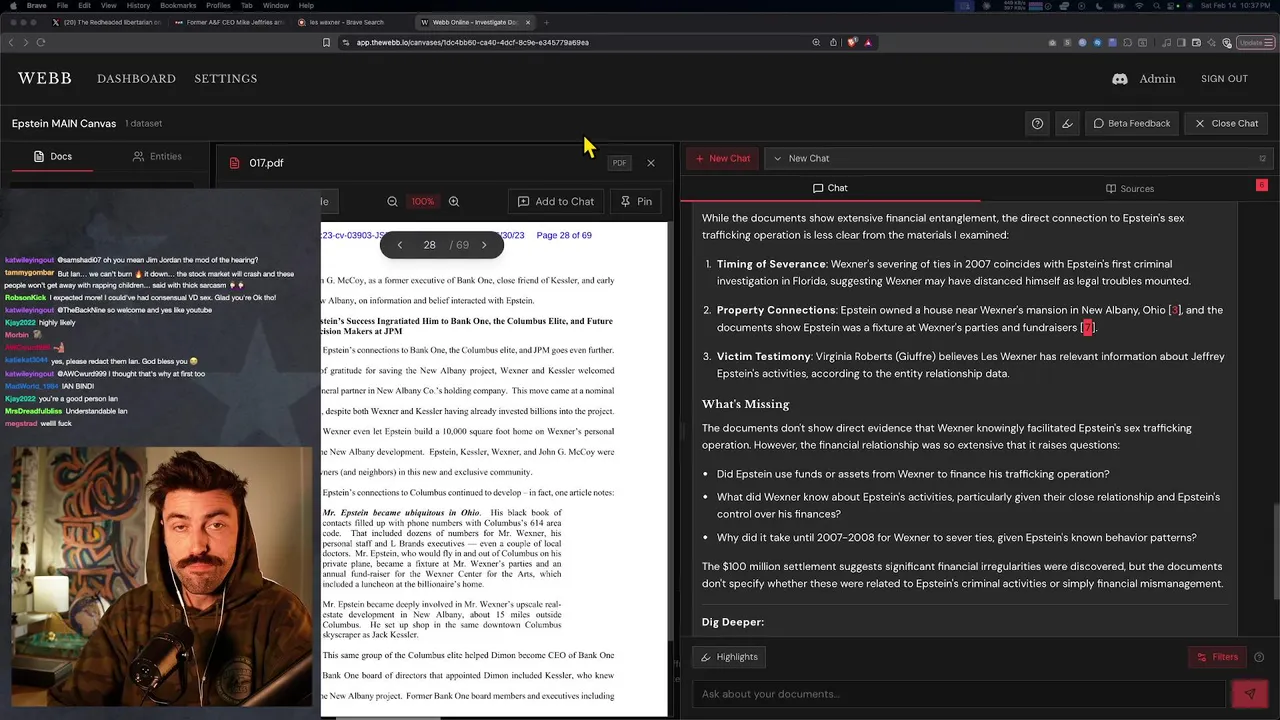Click the address bar URL
The height and width of the screenshot is (720, 1280).
click(x=472, y=42)
